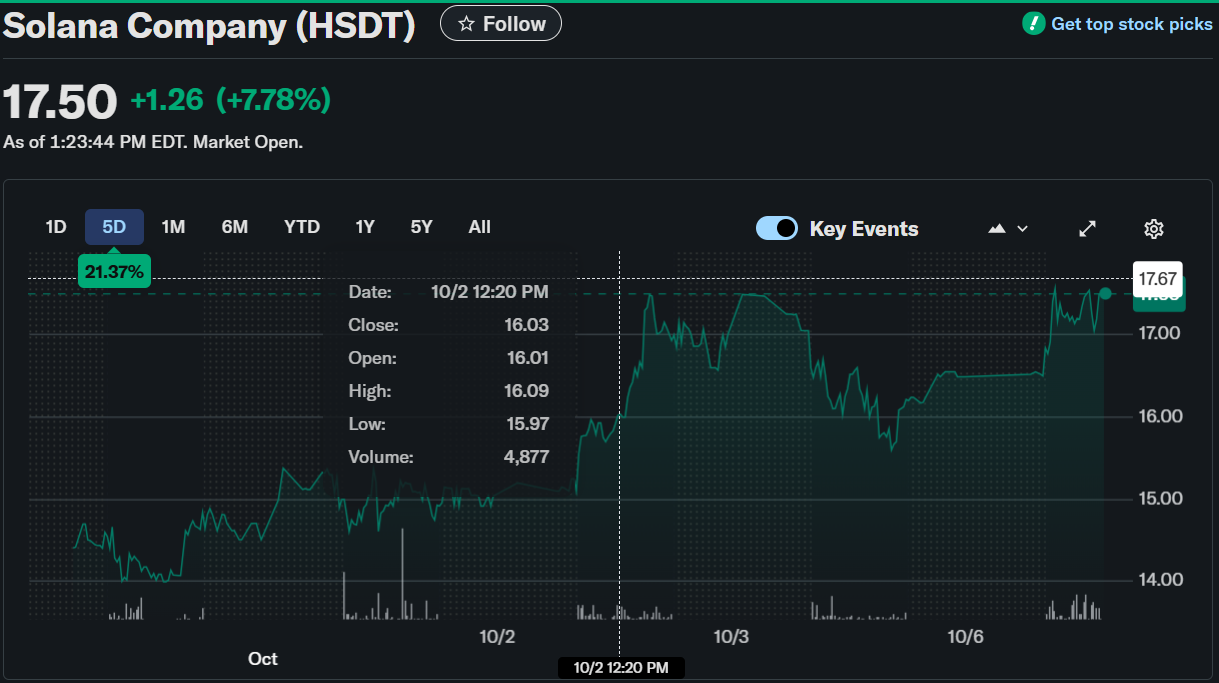Click the 21.37% performance badge
The height and width of the screenshot is (683, 1219).
click(114, 272)
